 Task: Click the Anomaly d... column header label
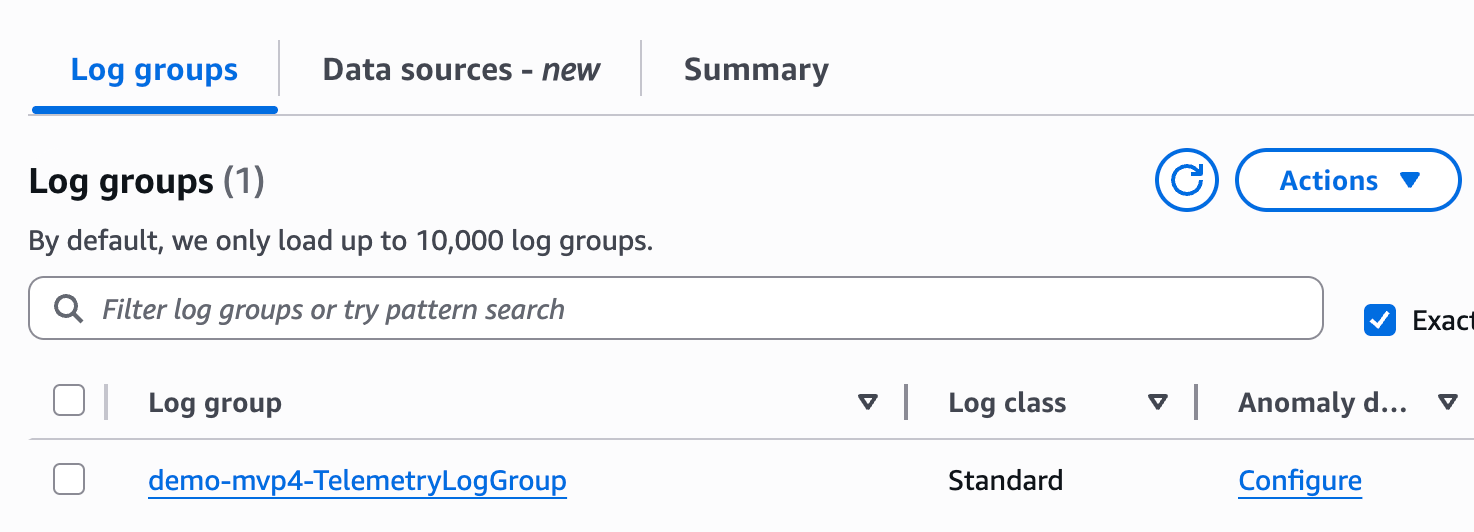[x=1322, y=403]
